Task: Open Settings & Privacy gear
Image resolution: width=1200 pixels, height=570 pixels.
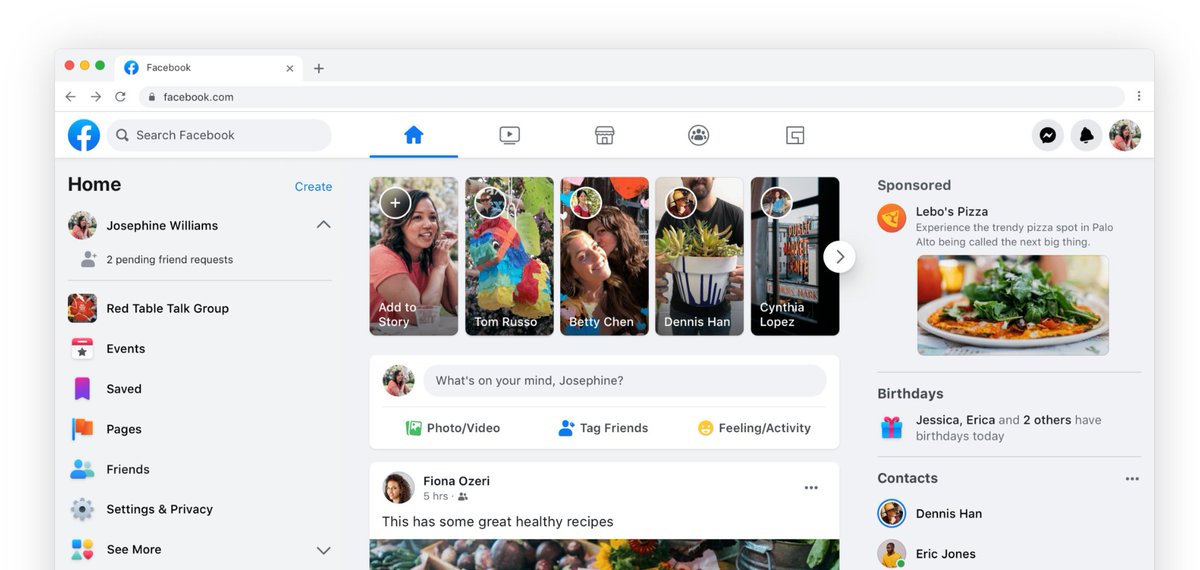Action: pyautogui.click(x=82, y=509)
